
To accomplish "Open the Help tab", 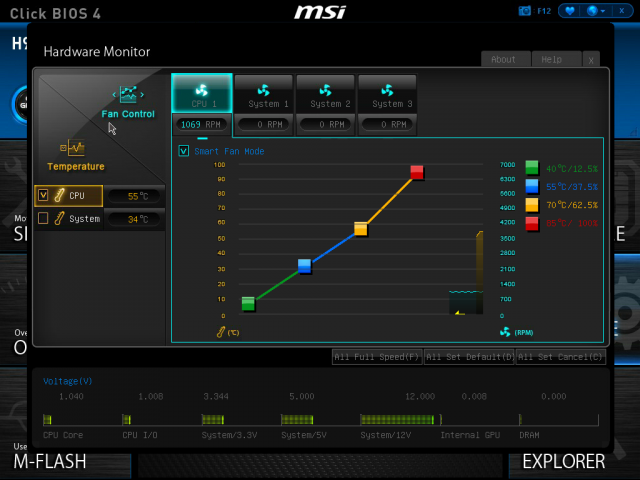I will 556,59.
